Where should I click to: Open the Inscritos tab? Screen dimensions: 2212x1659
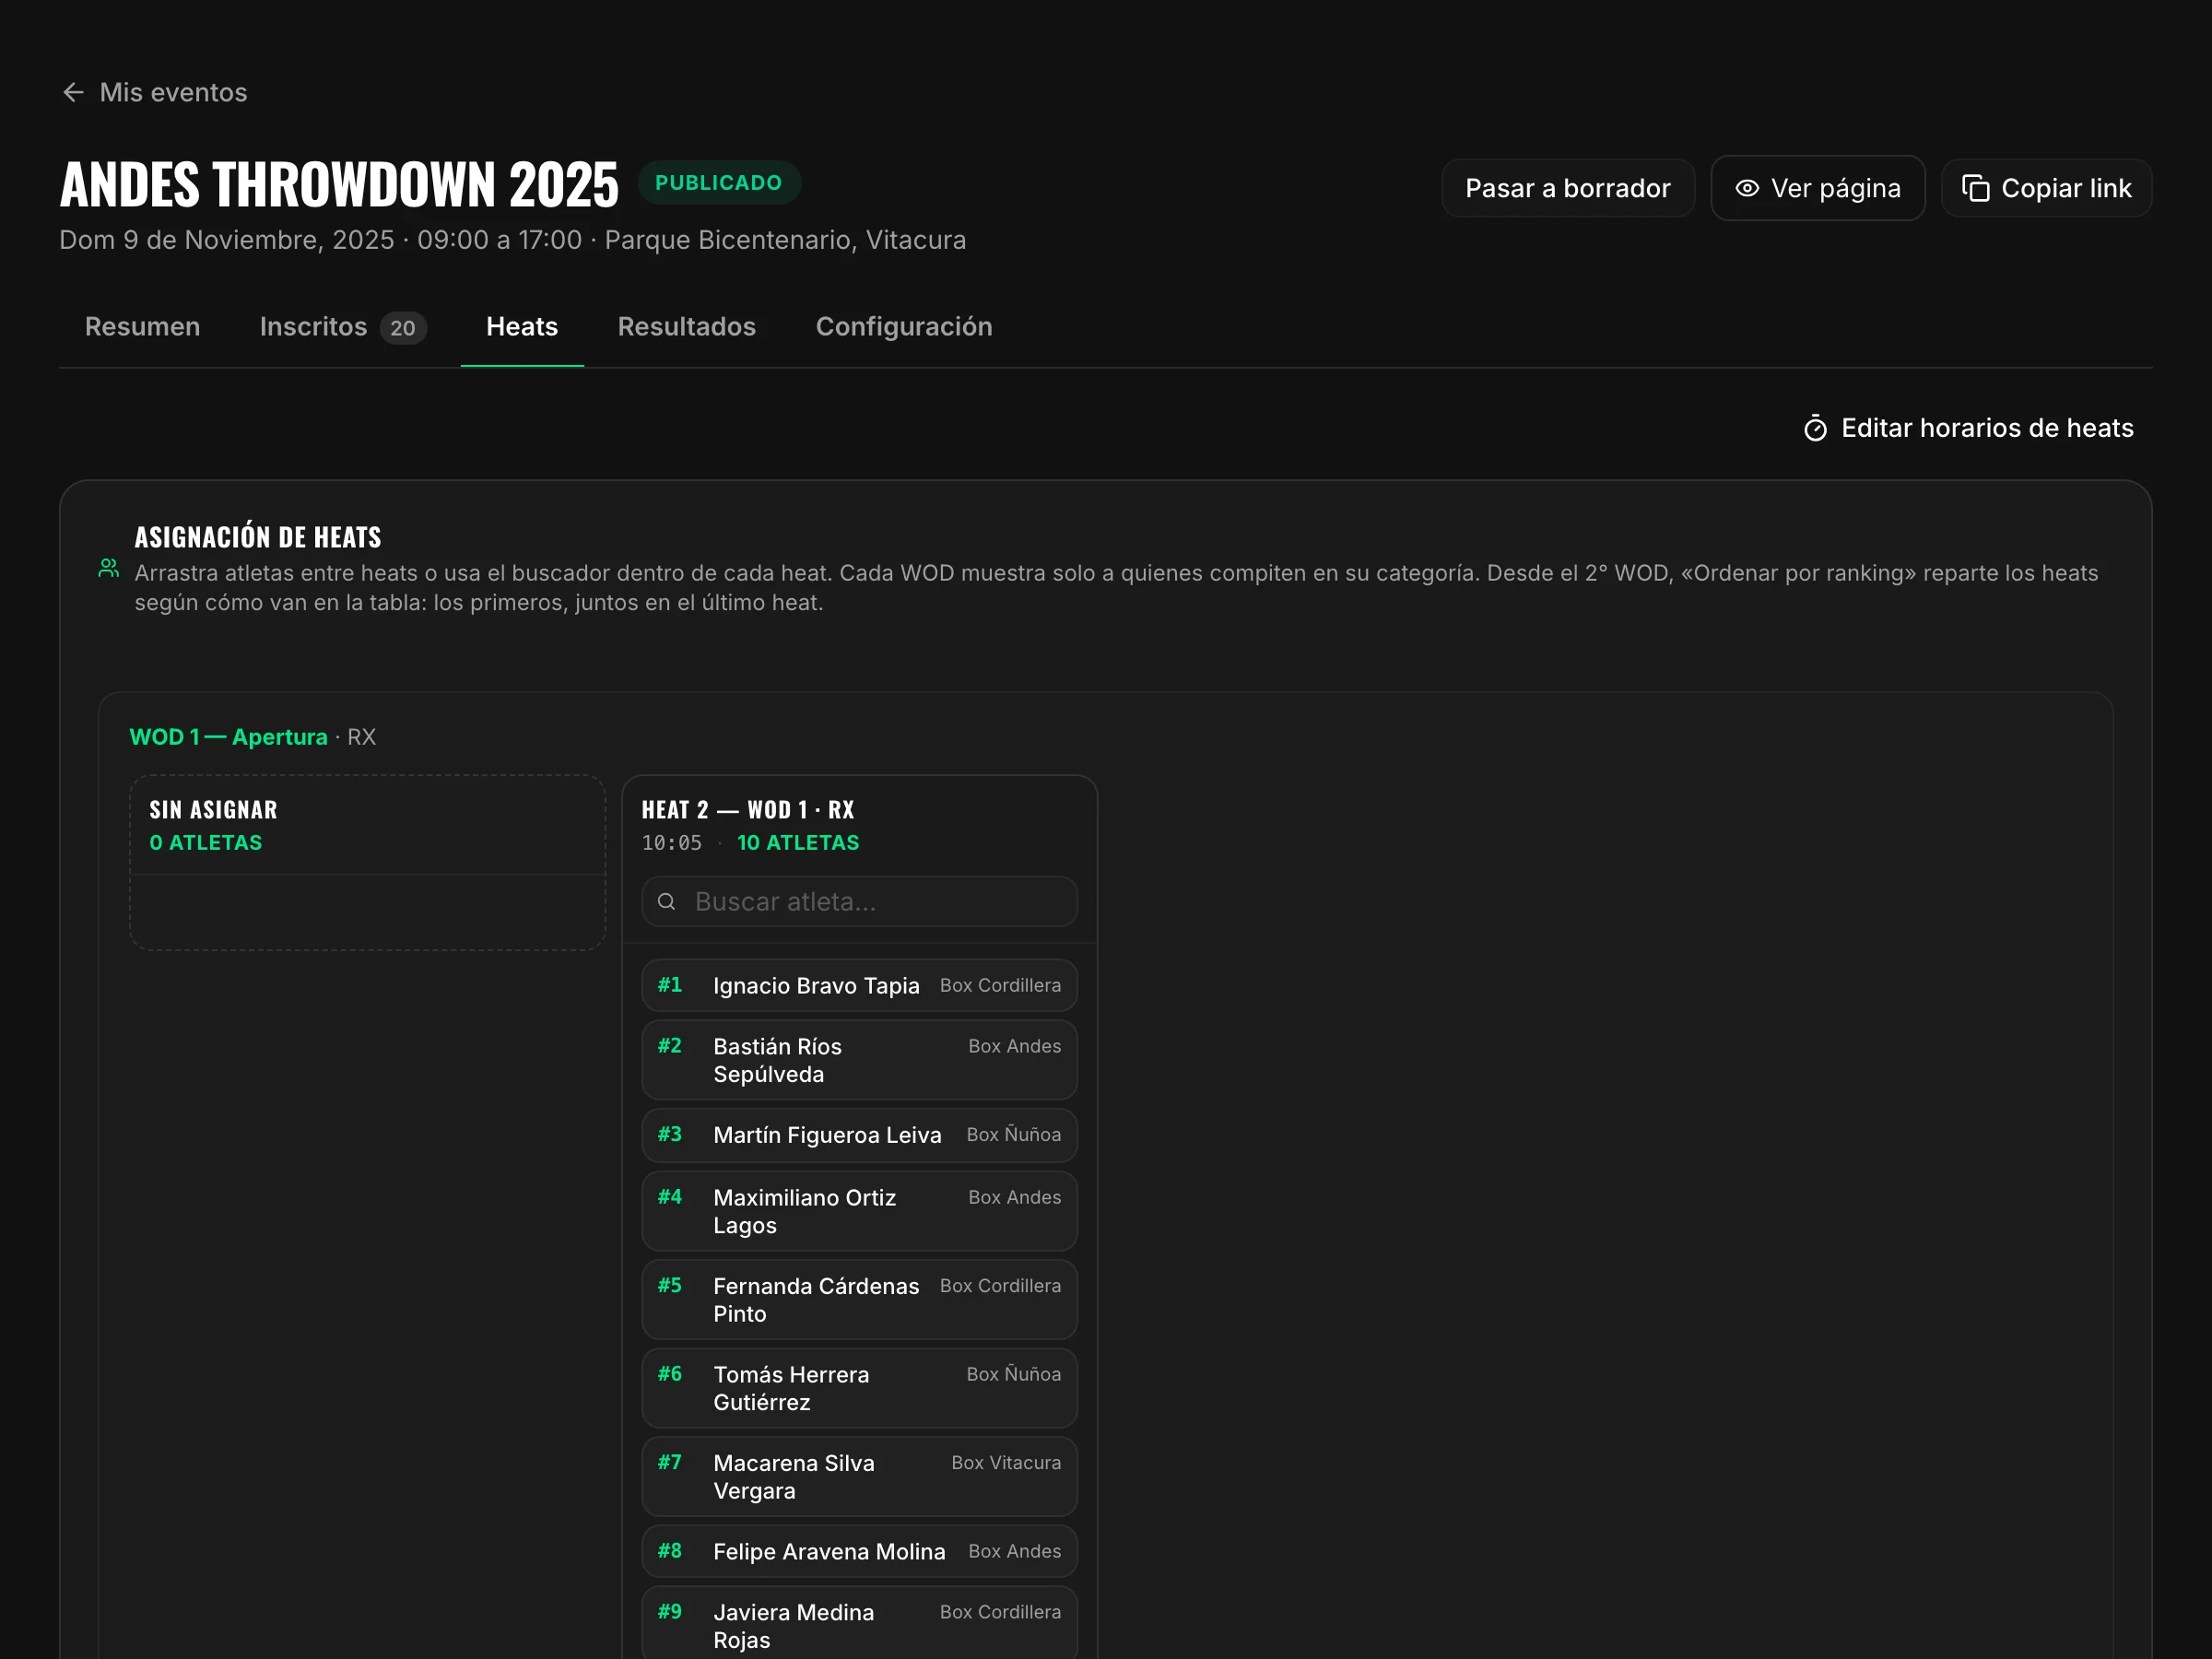(x=343, y=327)
